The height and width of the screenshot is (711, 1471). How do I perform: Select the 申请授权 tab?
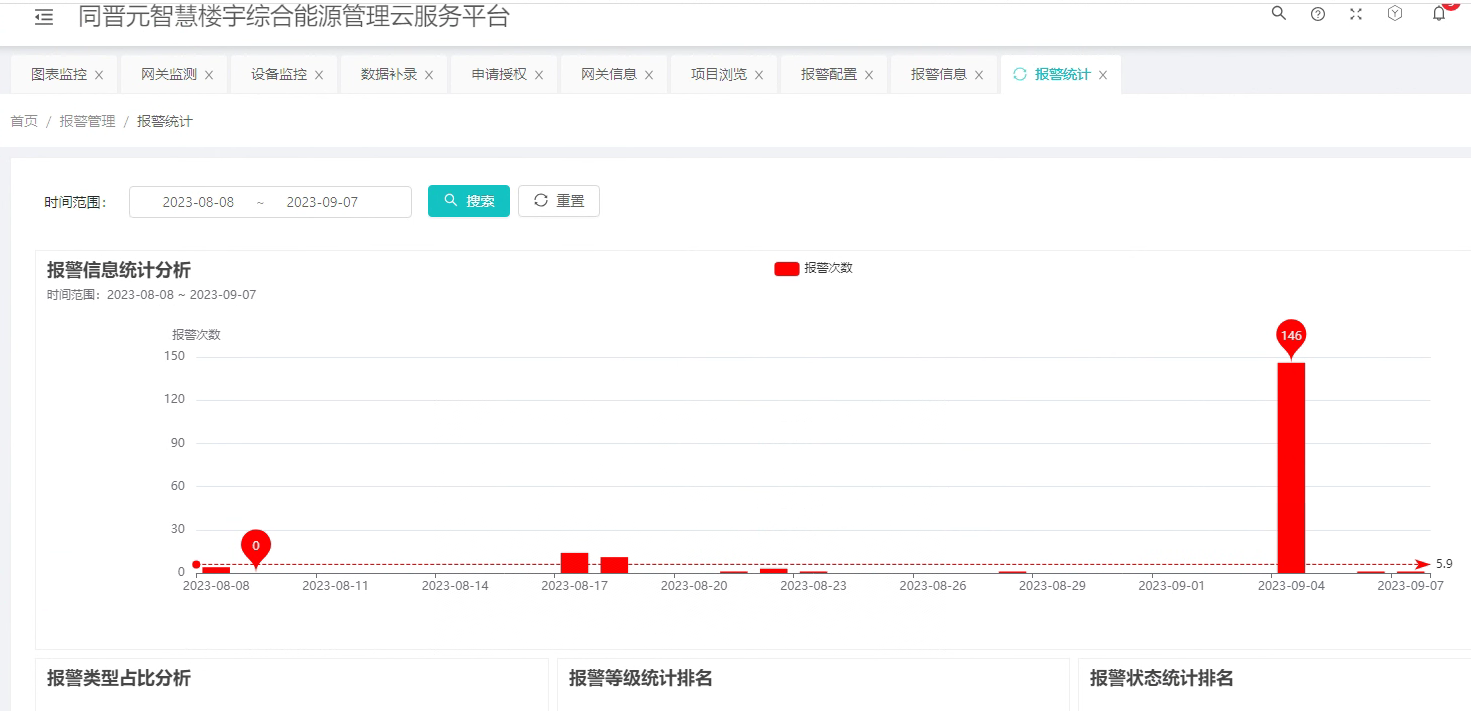pos(499,74)
